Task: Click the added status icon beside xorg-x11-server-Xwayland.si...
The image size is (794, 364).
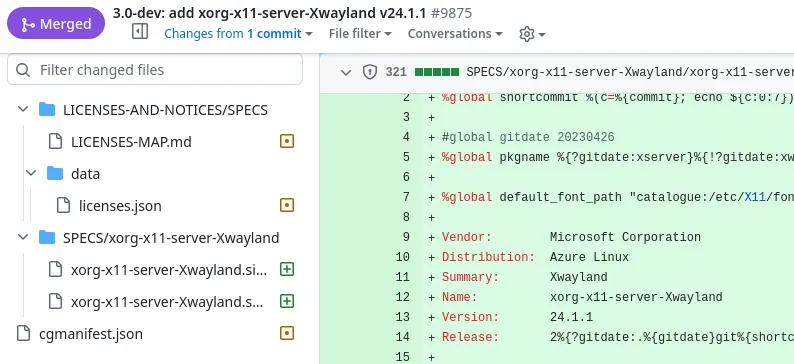Action: click(x=287, y=269)
